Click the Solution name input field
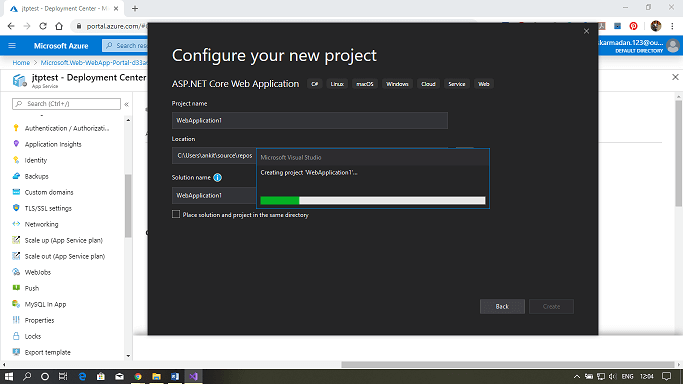 tap(214, 195)
